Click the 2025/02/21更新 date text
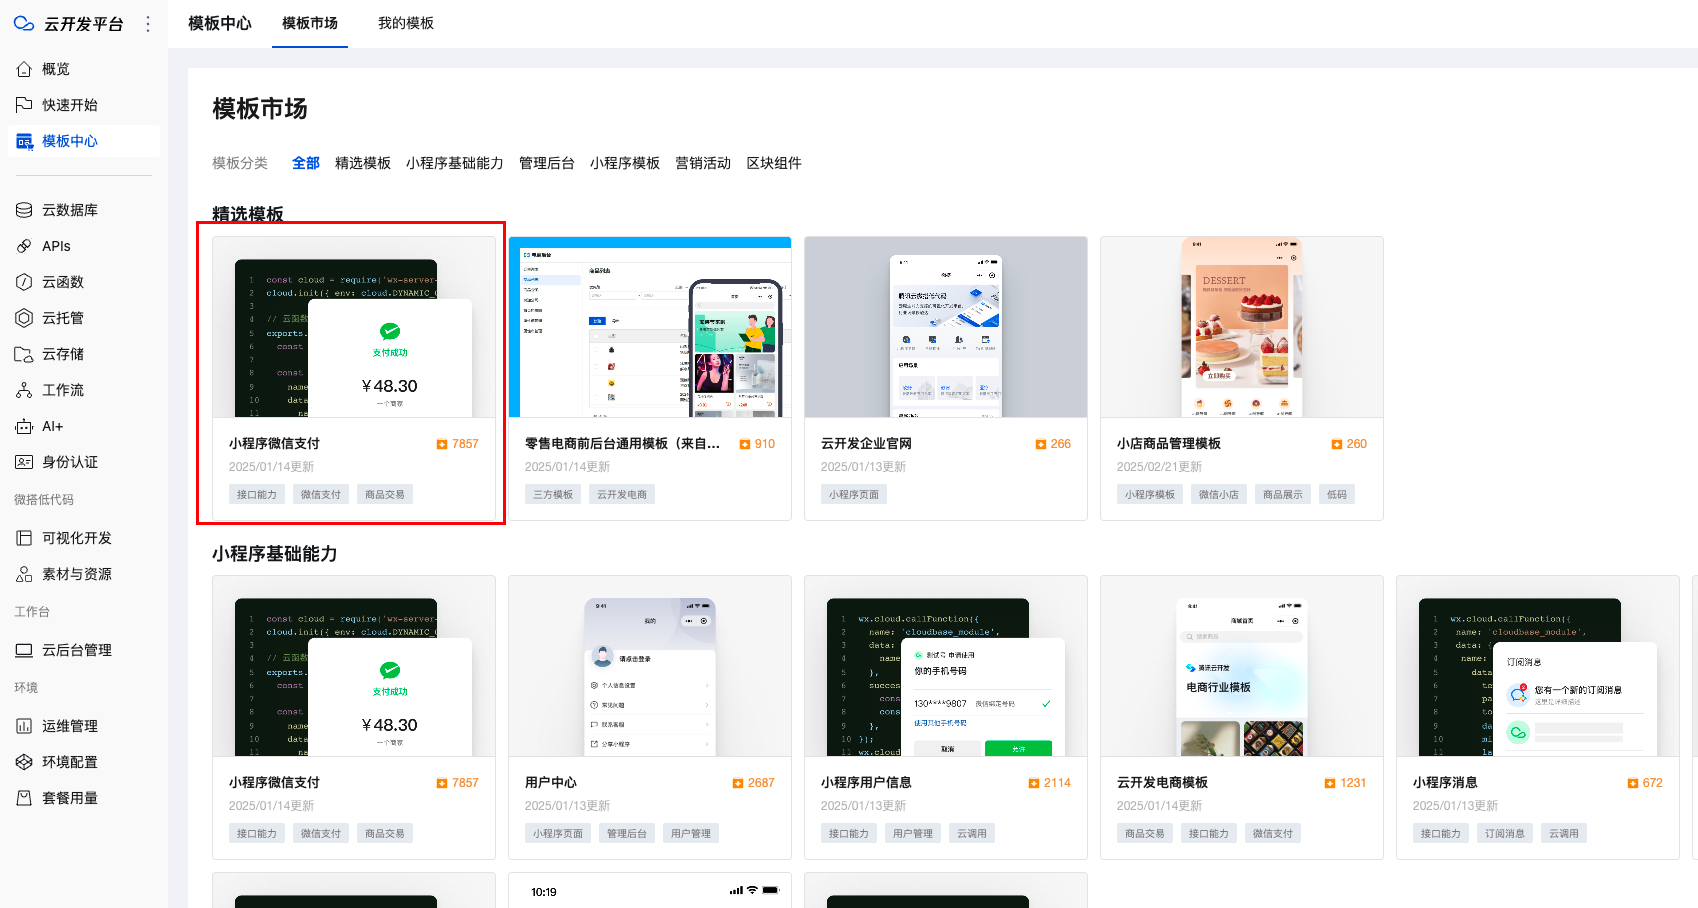This screenshot has height=908, width=1698. pos(1160,467)
